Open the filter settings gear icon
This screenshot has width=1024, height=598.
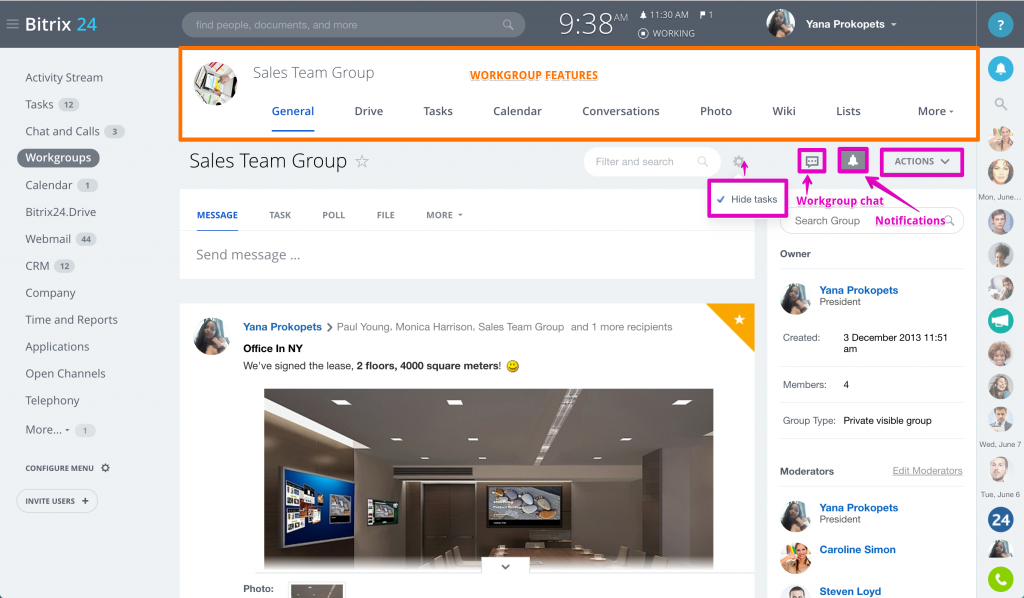click(x=738, y=161)
